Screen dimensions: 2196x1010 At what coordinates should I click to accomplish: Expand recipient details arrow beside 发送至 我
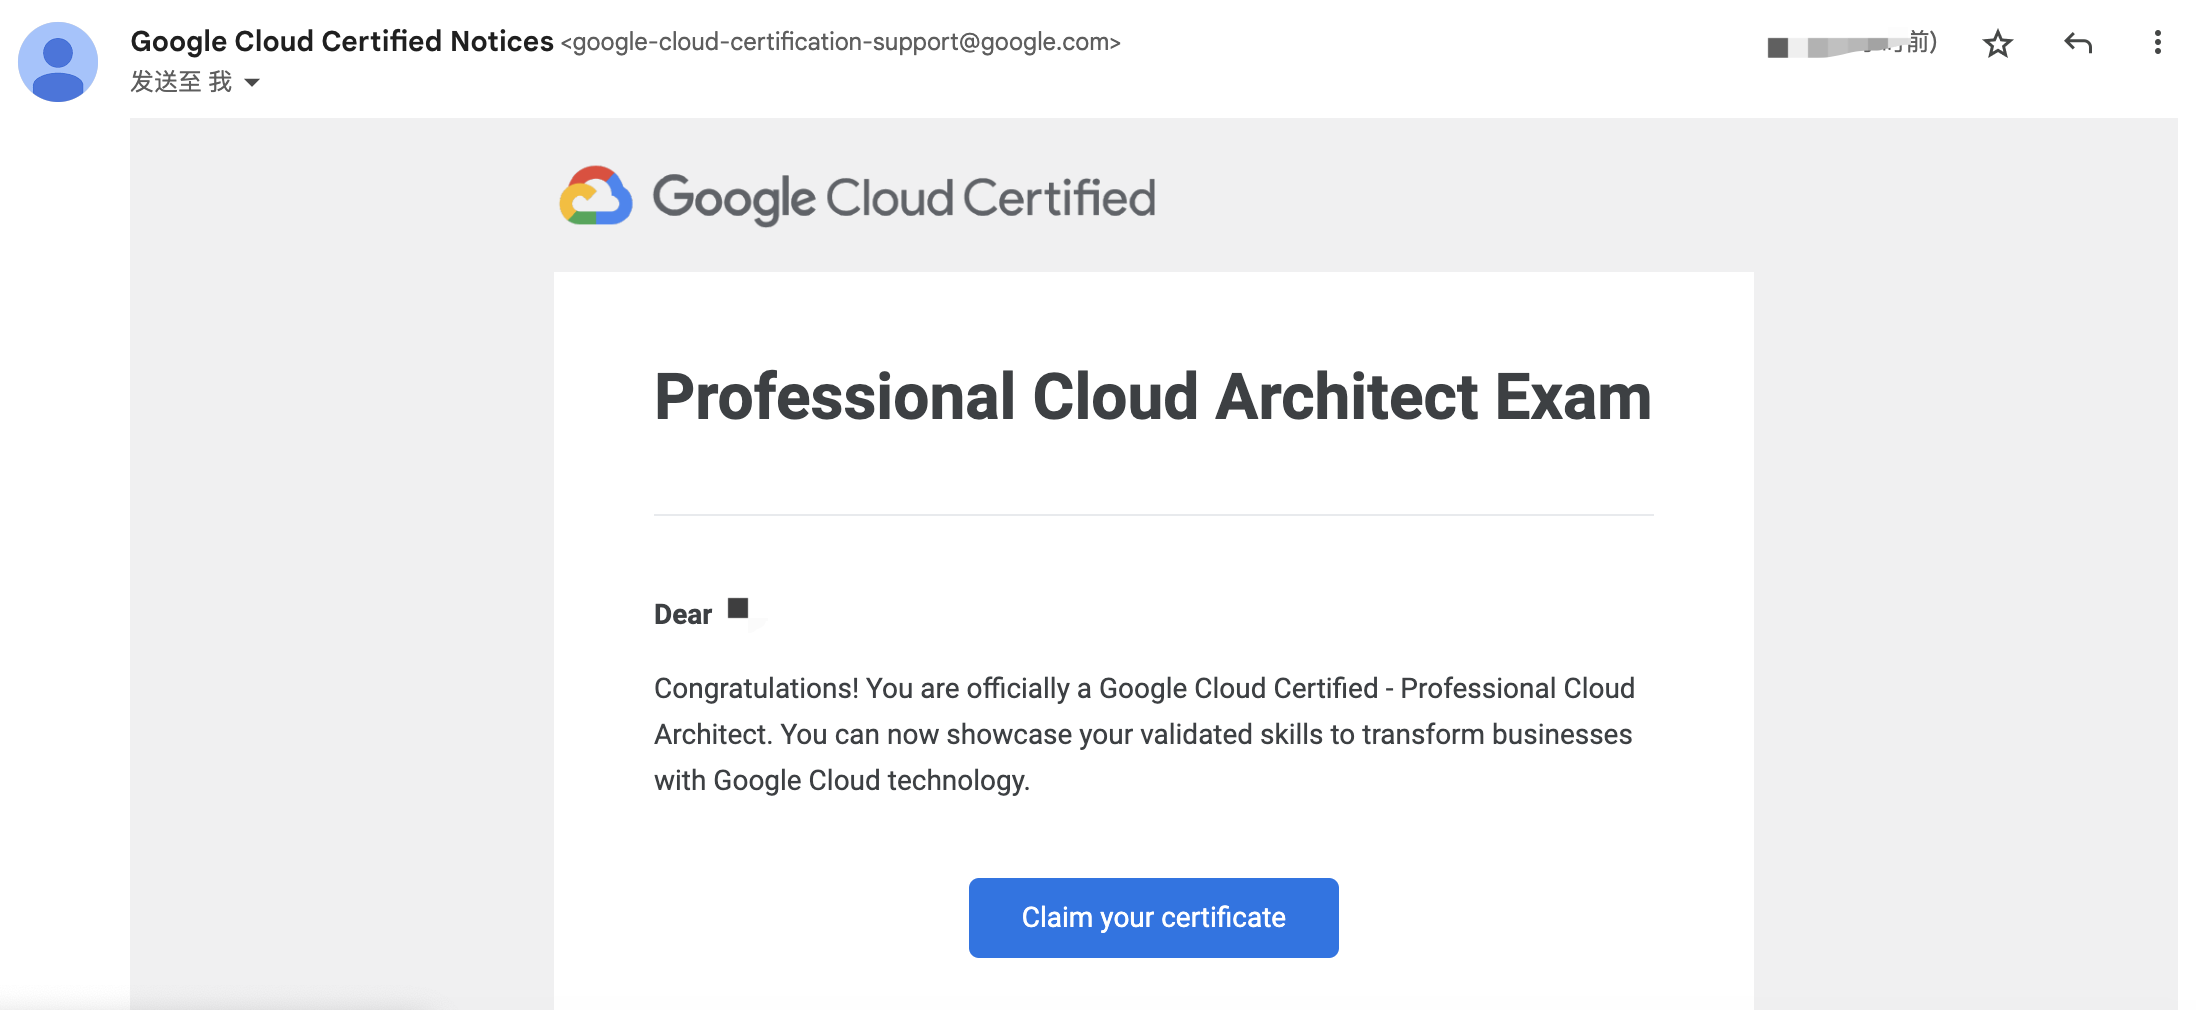[x=252, y=83]
